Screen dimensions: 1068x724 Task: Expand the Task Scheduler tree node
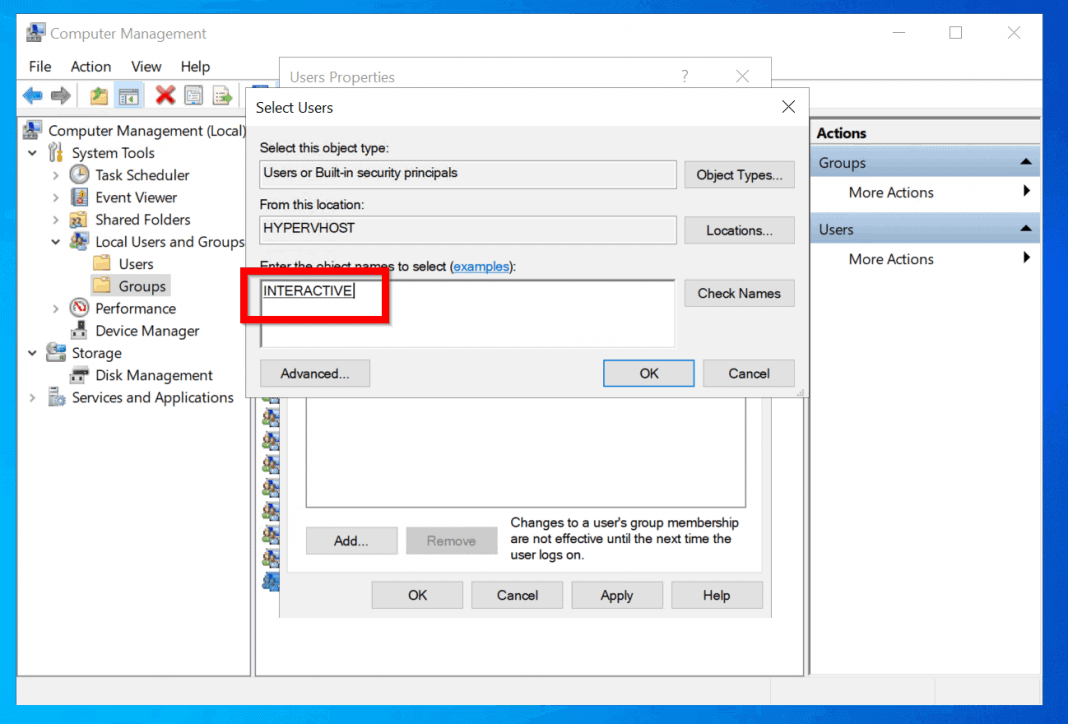(58, 174)
